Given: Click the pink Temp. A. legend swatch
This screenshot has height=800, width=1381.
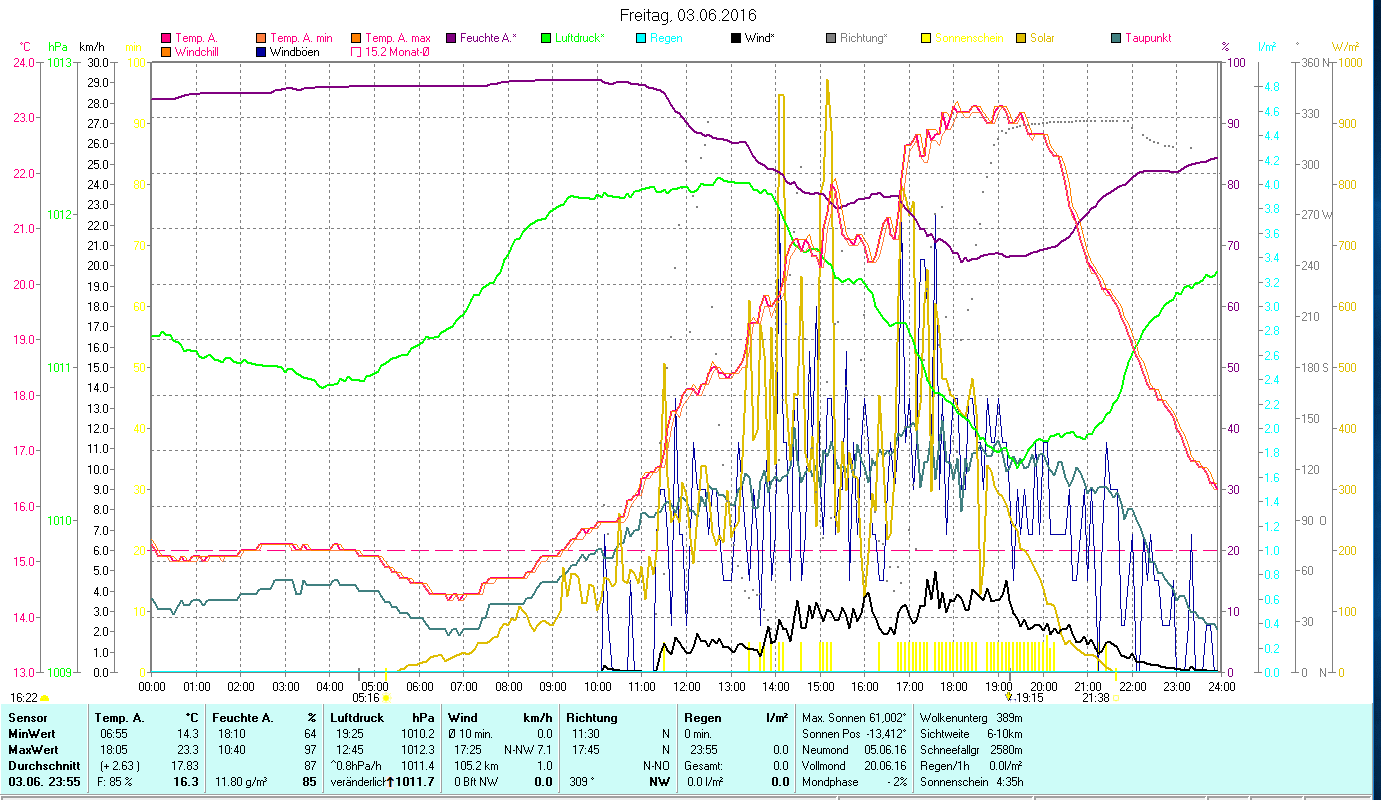Looking at the screenshot, I should 166,38.
